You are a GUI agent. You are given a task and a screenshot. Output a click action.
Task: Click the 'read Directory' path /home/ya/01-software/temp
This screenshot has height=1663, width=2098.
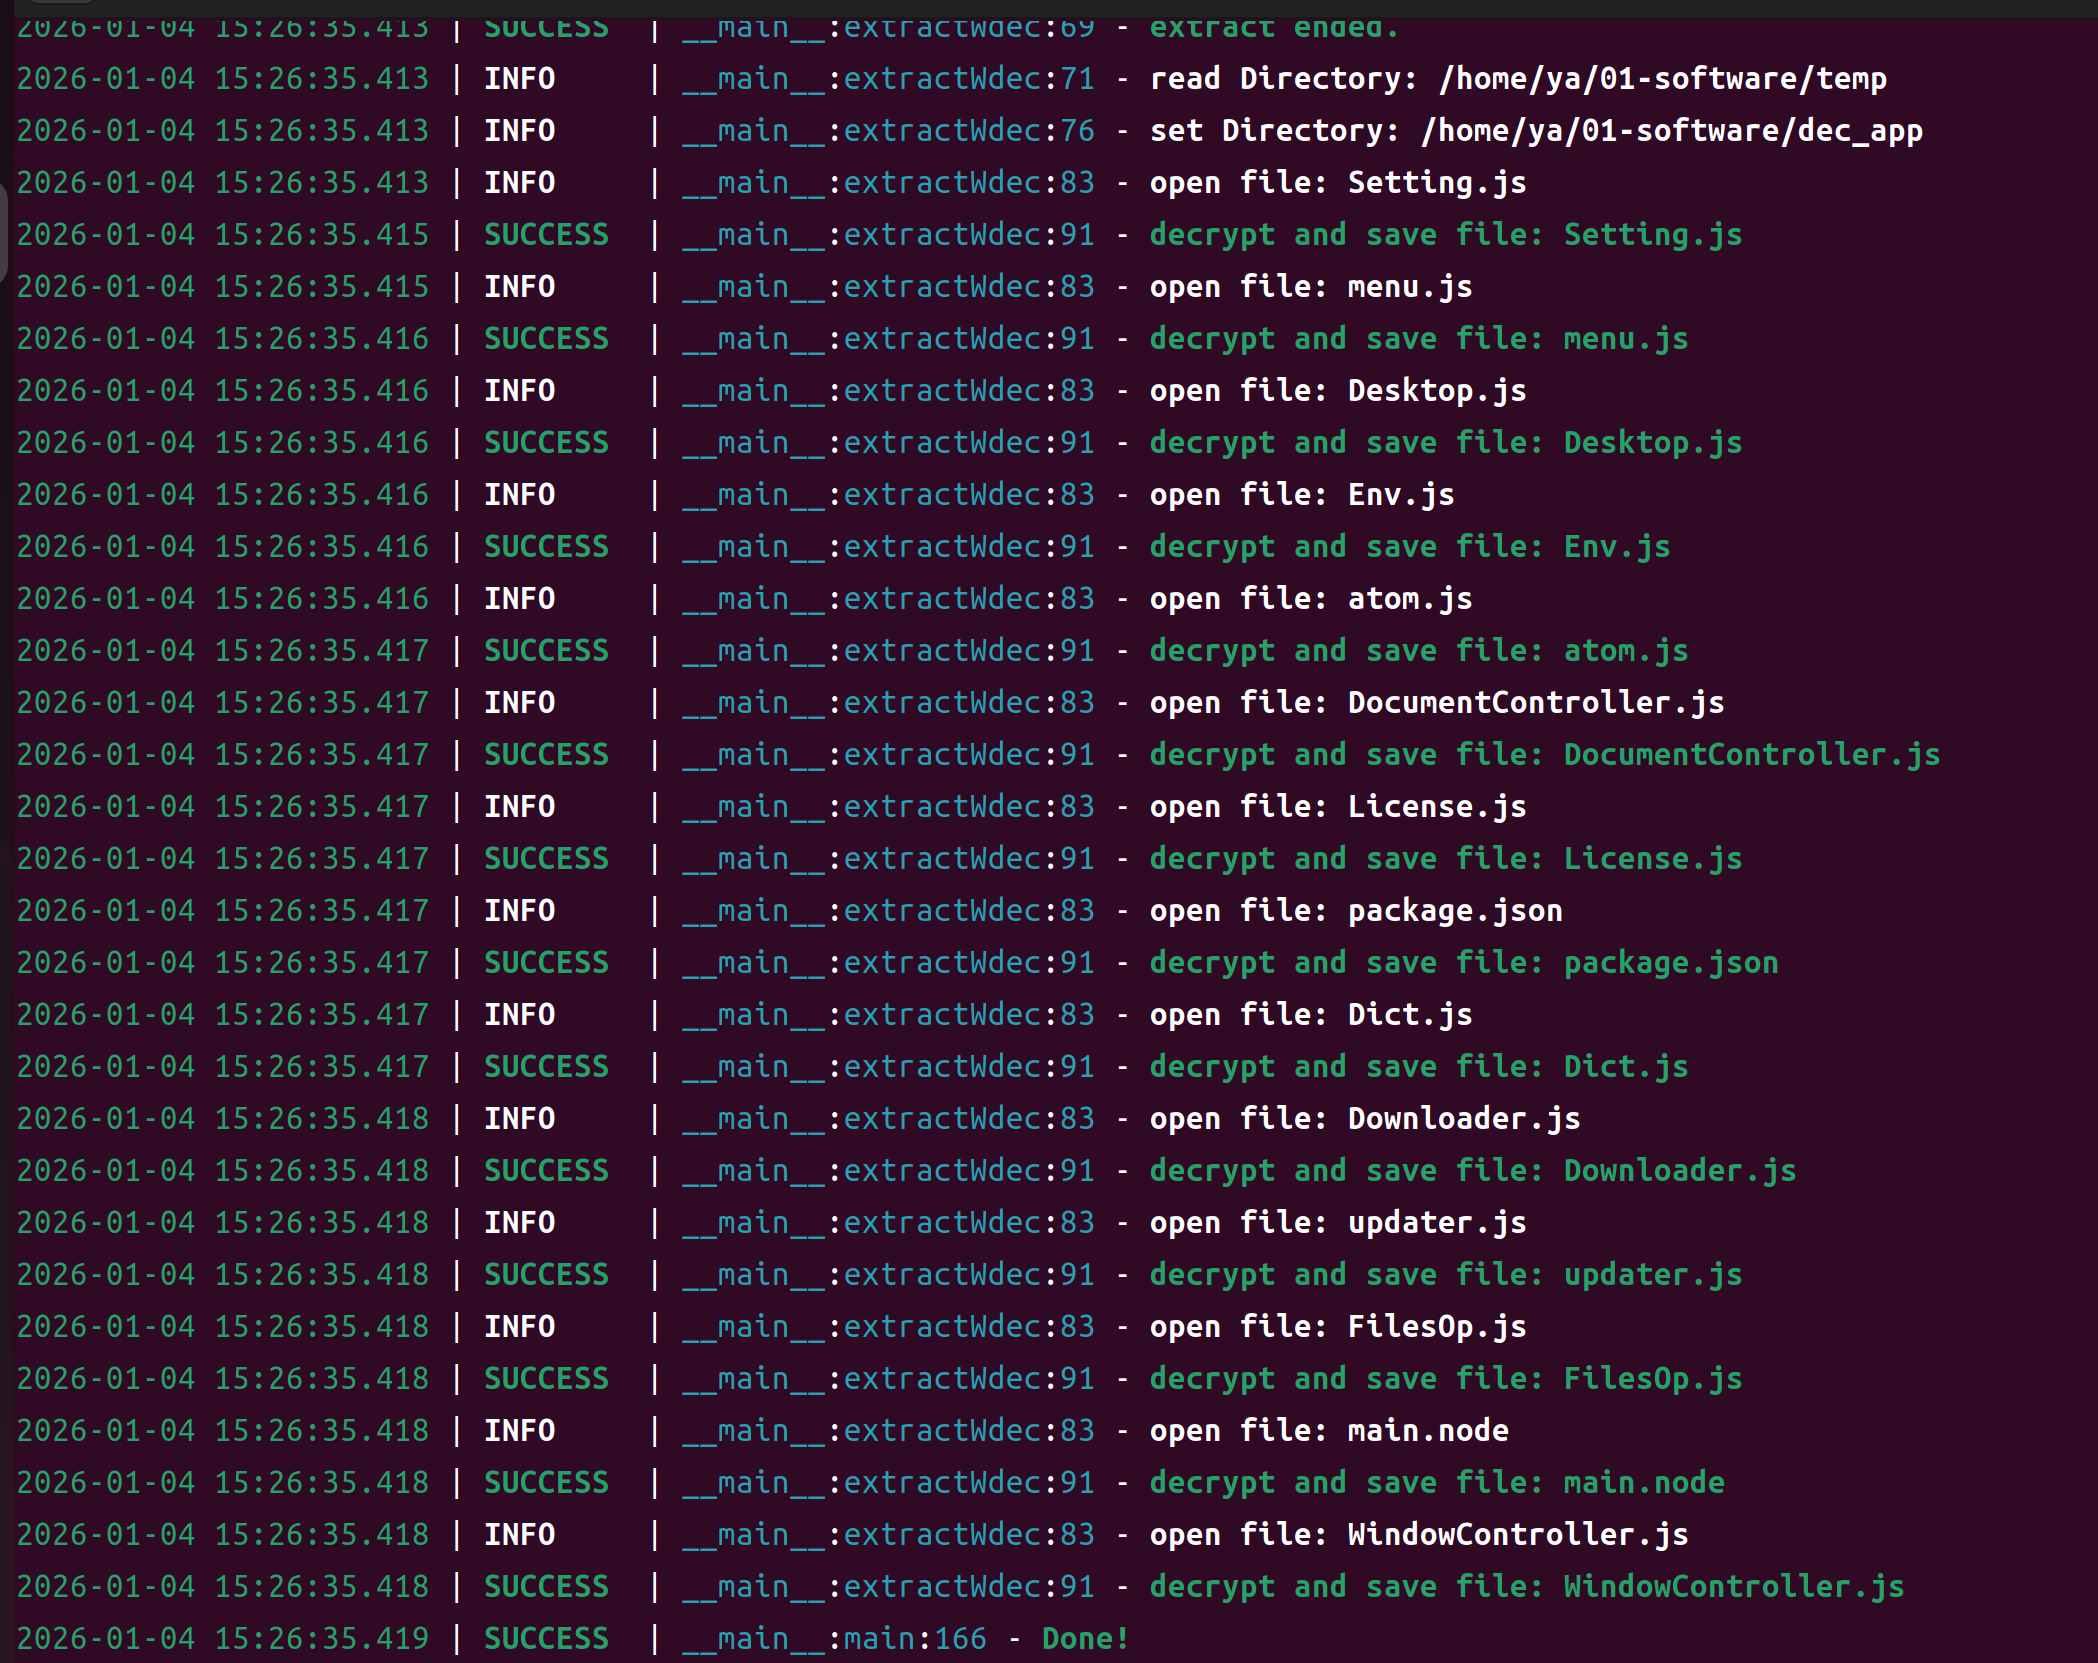(1662, 79)
